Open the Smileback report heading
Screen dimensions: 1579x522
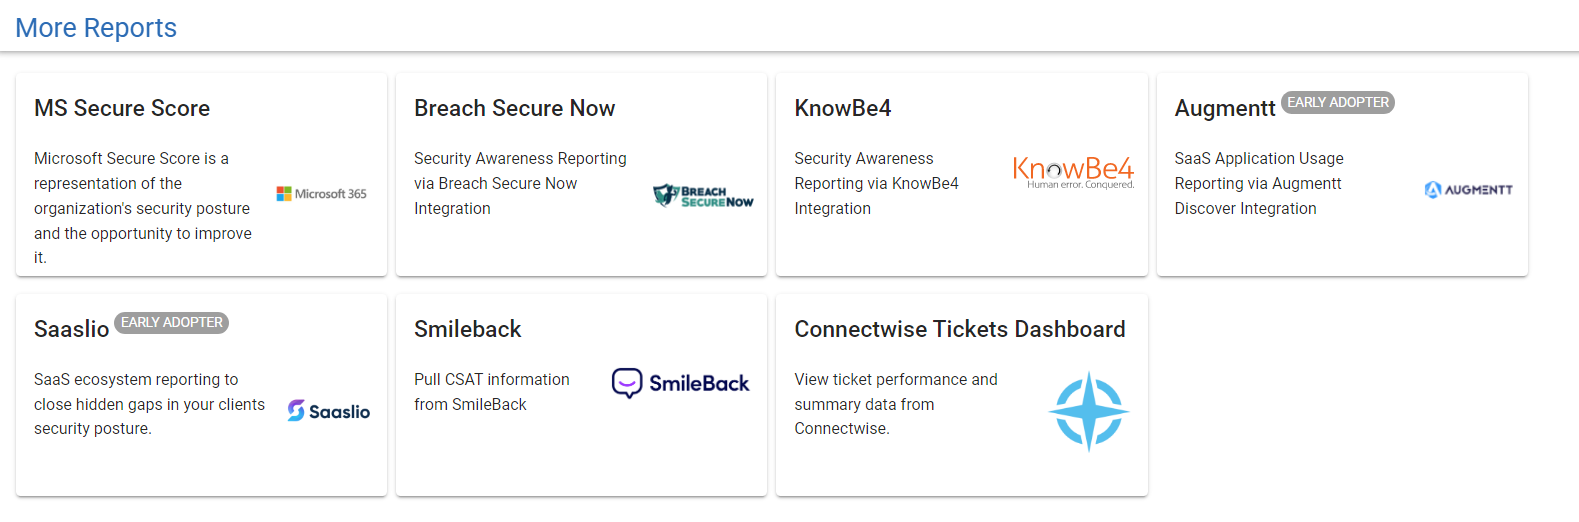click(x=468, y=329)
